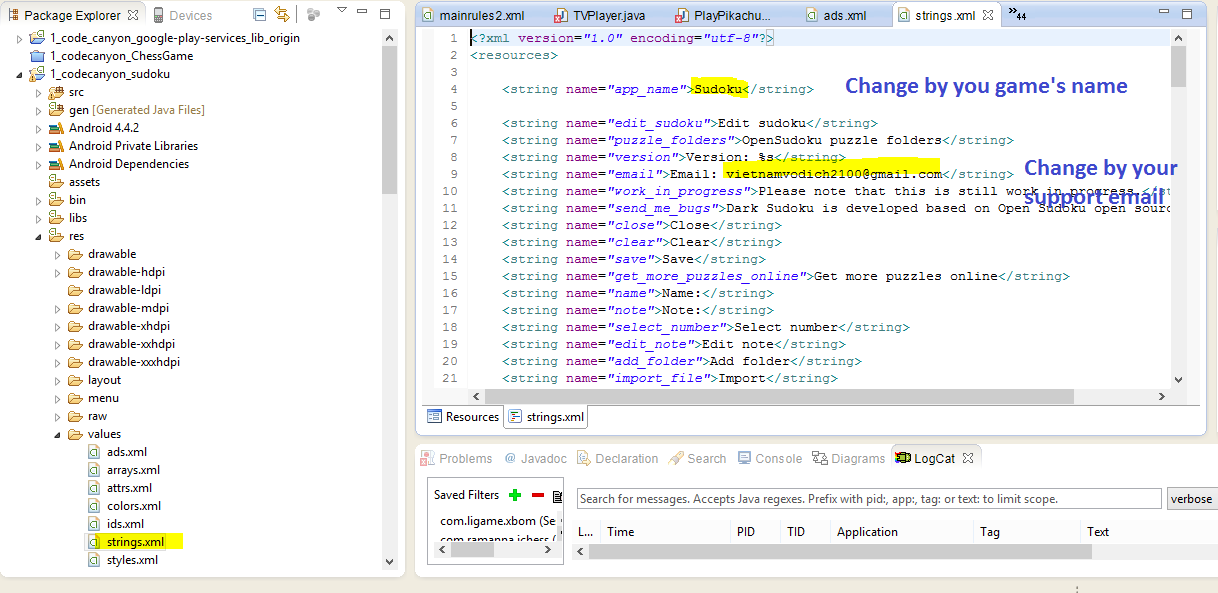Collapse the values folder
This screenshot has width=1218, height=593.
58,434
